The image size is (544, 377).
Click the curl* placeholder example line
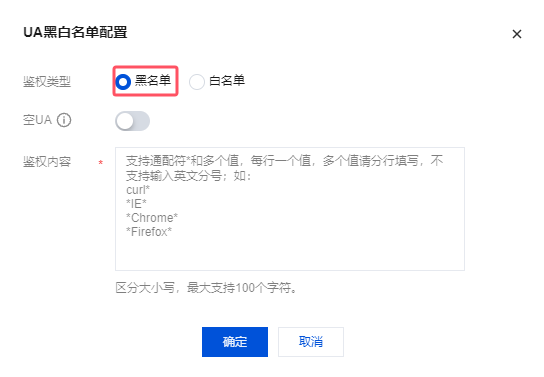point(138,190)
